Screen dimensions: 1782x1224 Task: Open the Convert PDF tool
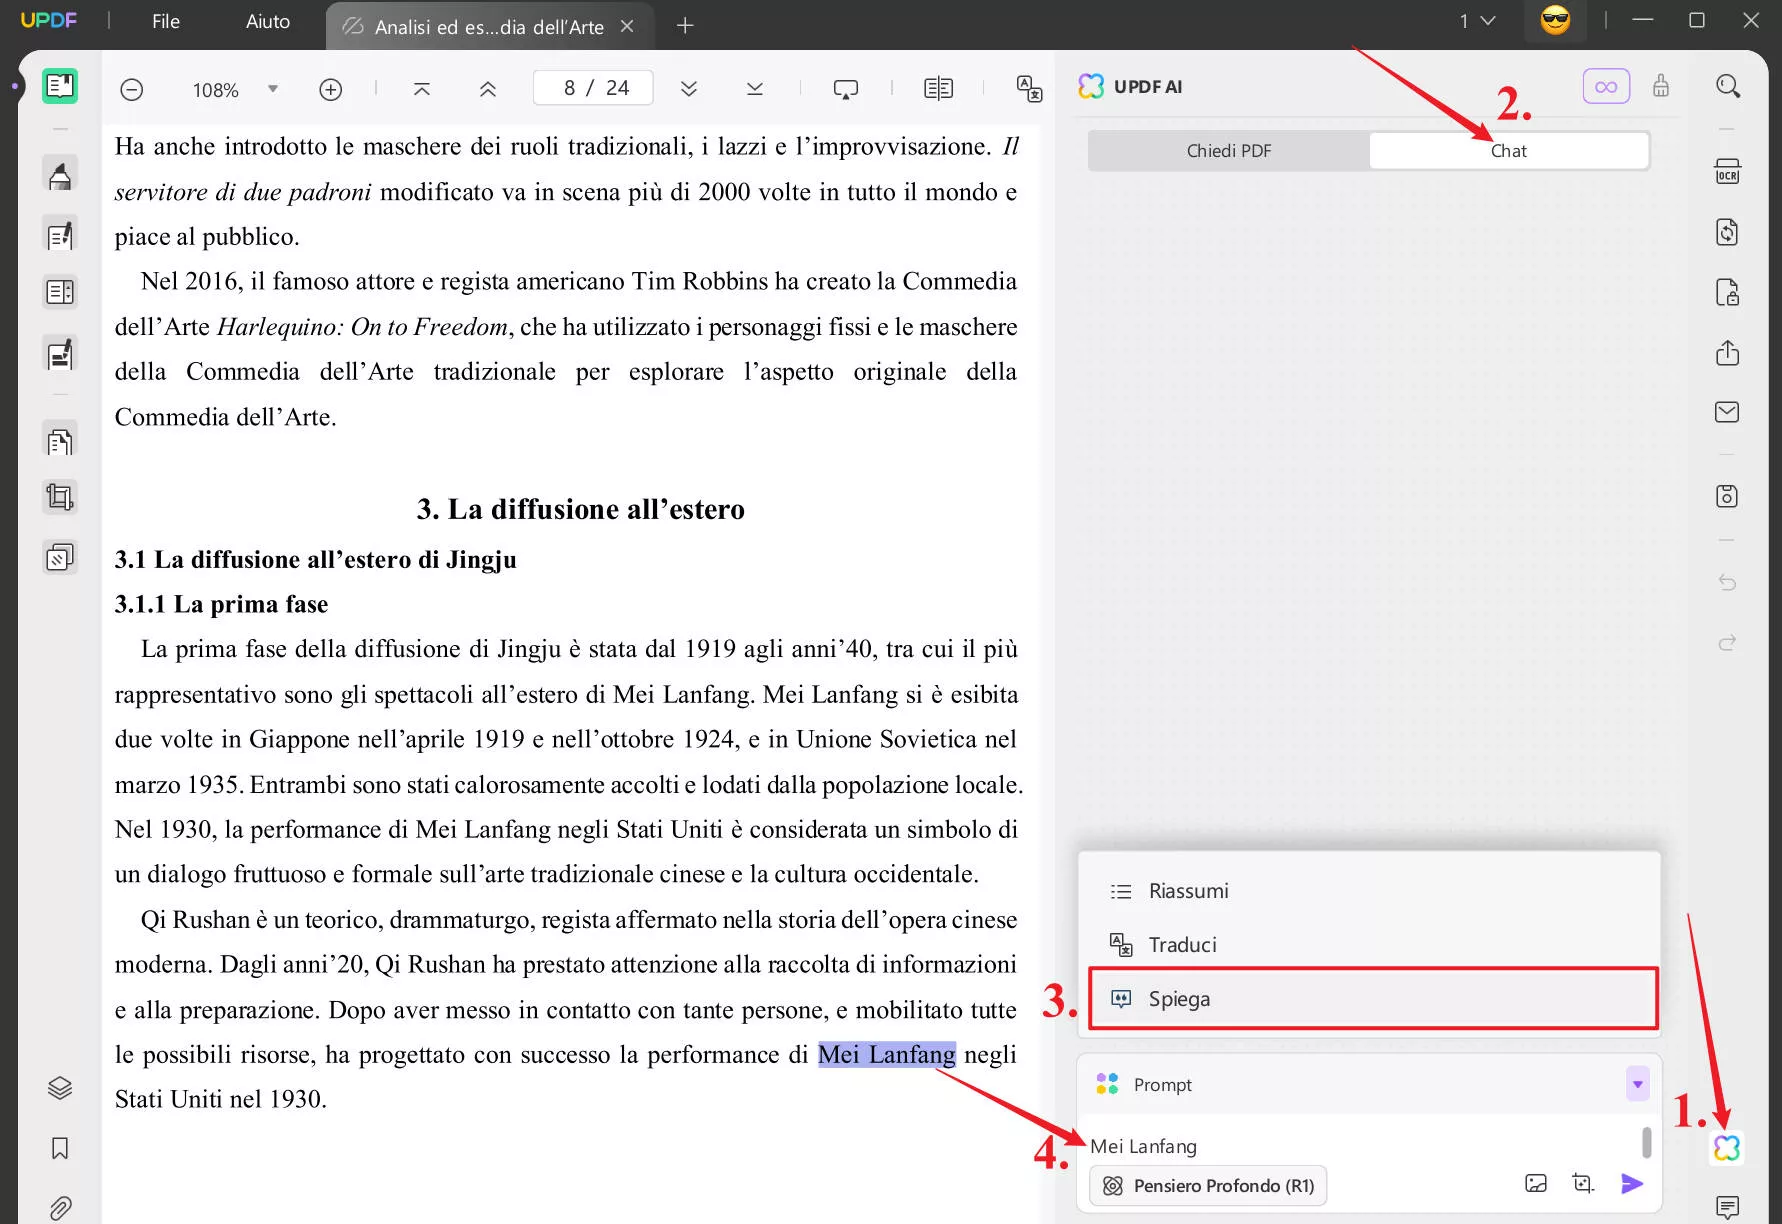tap(1729, 232)
